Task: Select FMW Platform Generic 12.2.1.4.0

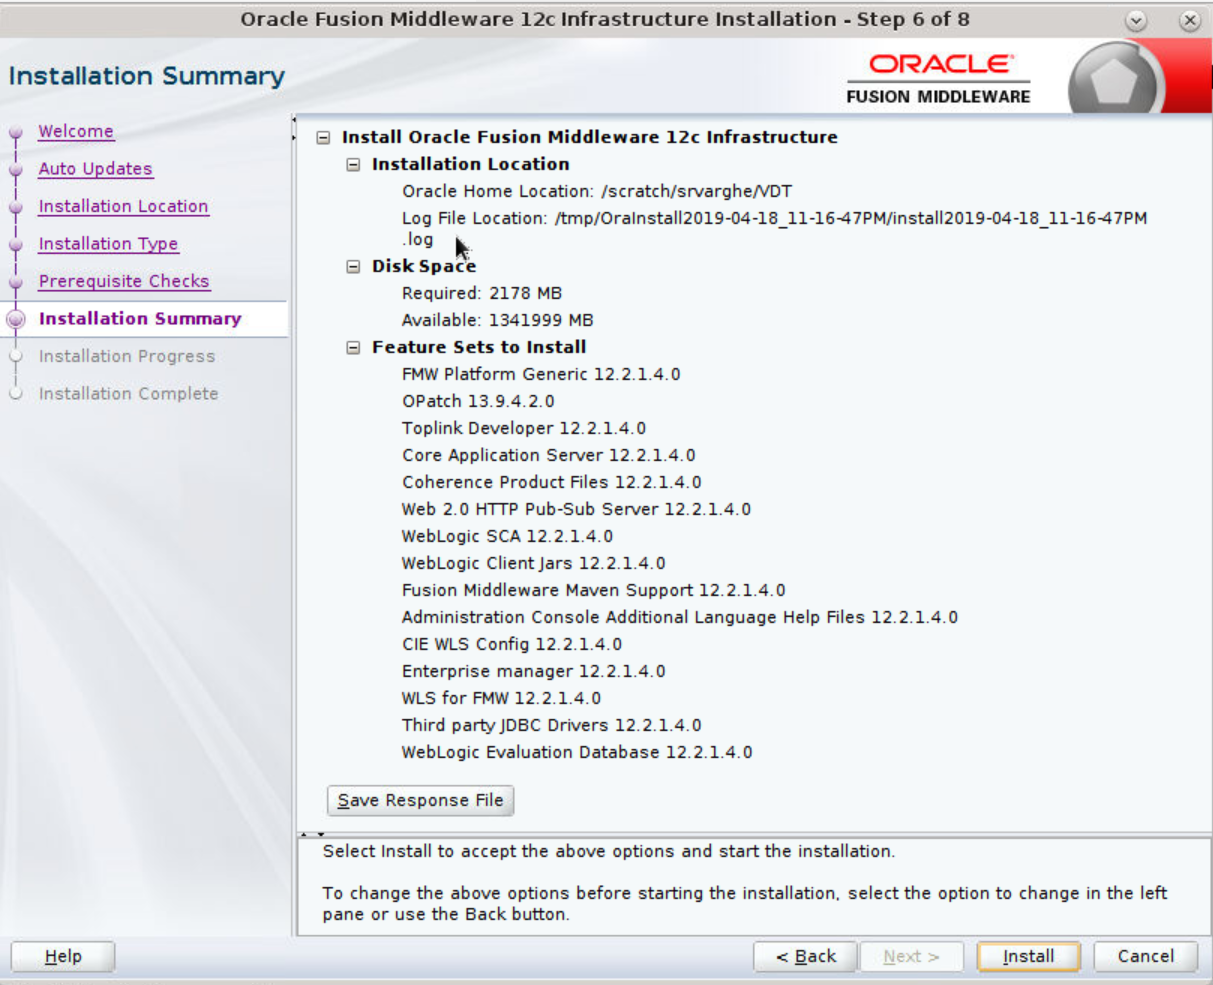Action: 541,375
